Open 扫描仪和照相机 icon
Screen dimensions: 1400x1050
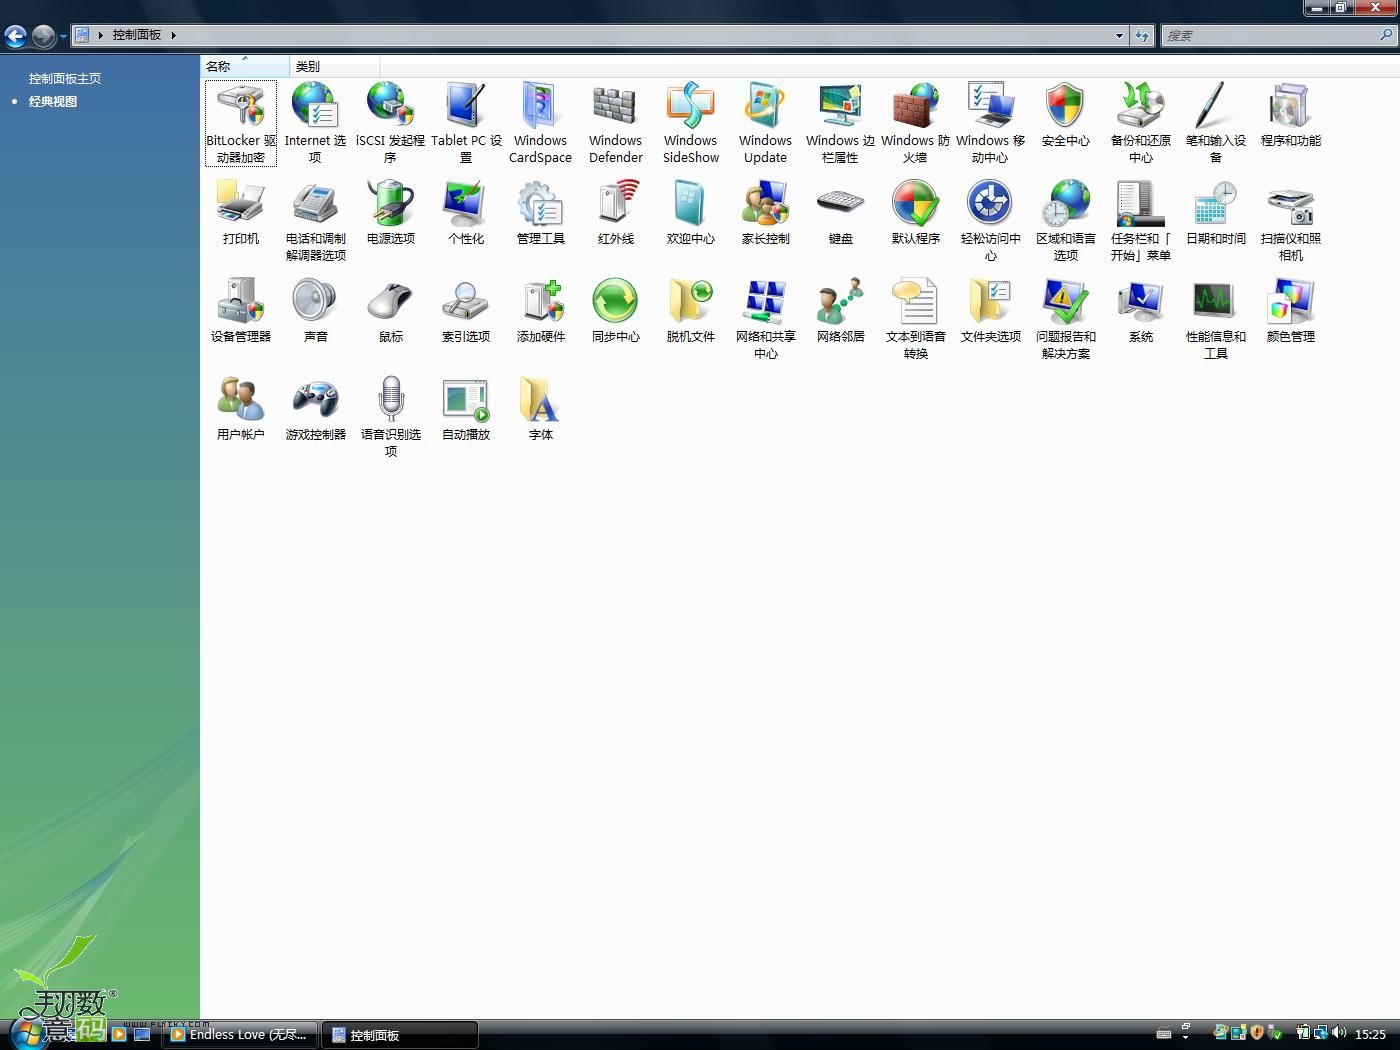[1291, 204]
